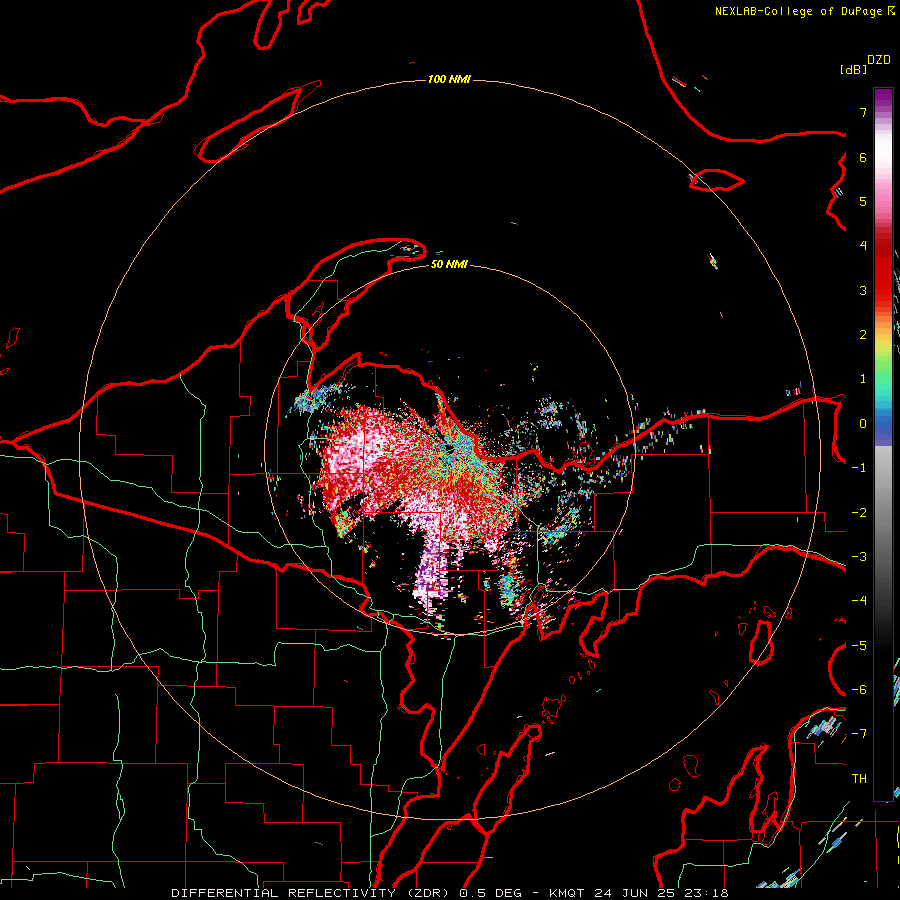Click the DZD legend title

pyautogui.click(x=879, y=60)
